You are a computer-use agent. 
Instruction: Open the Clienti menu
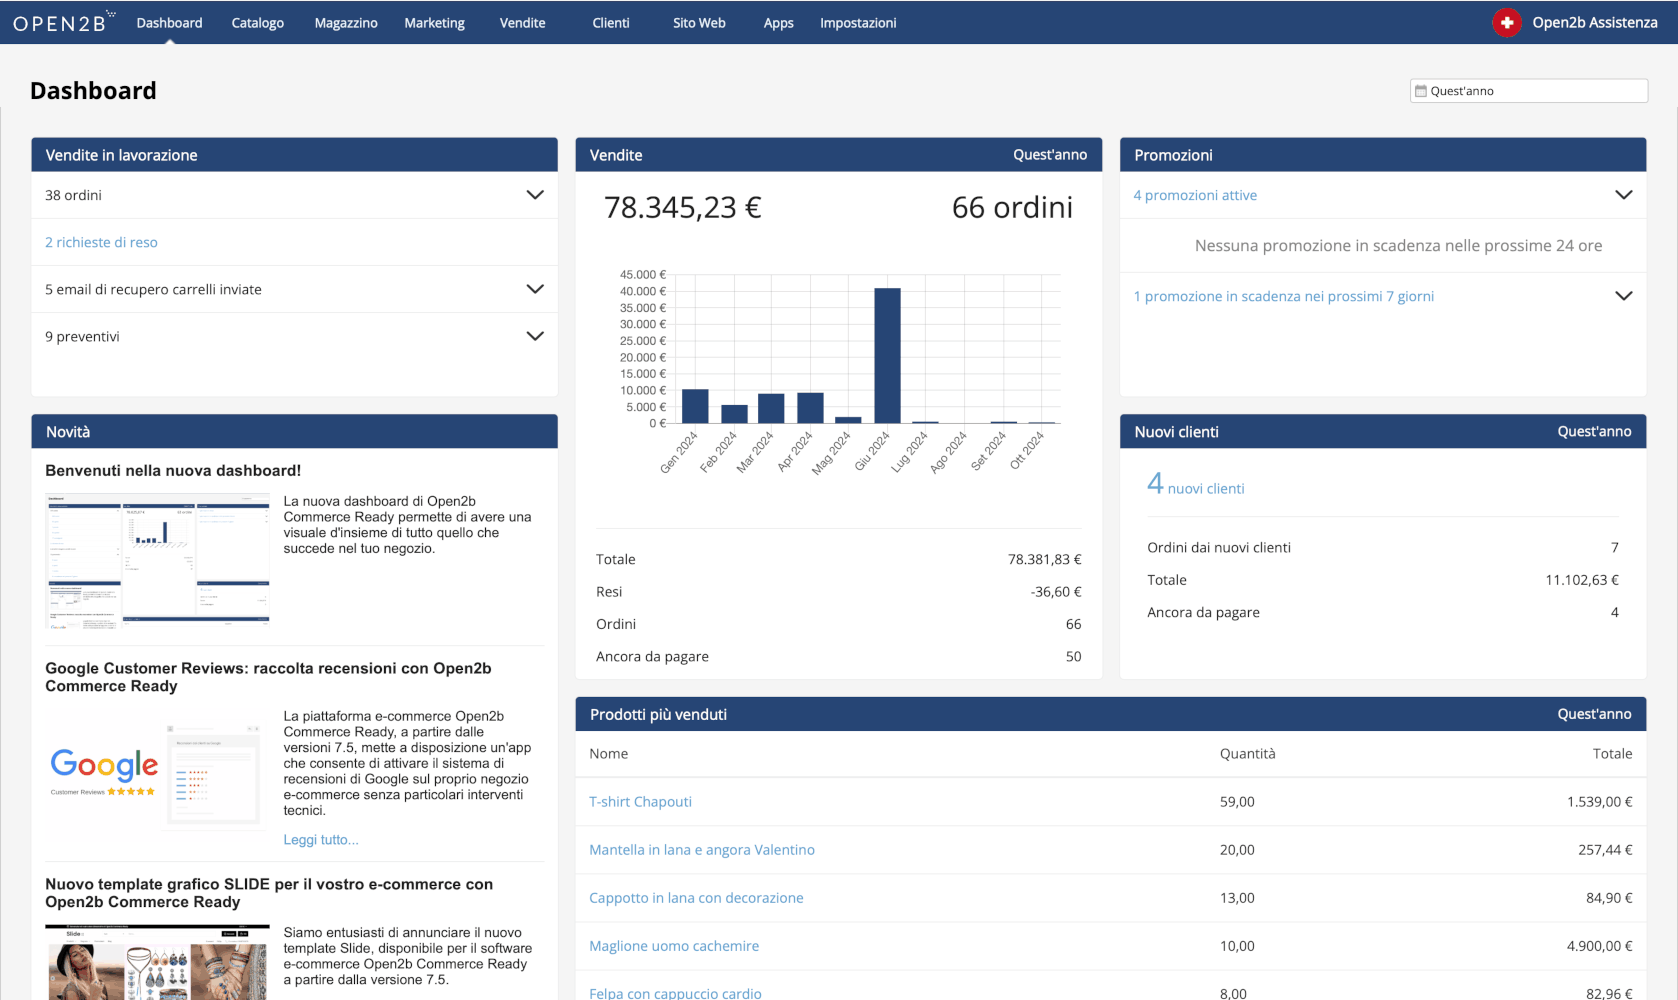[611, 23]
